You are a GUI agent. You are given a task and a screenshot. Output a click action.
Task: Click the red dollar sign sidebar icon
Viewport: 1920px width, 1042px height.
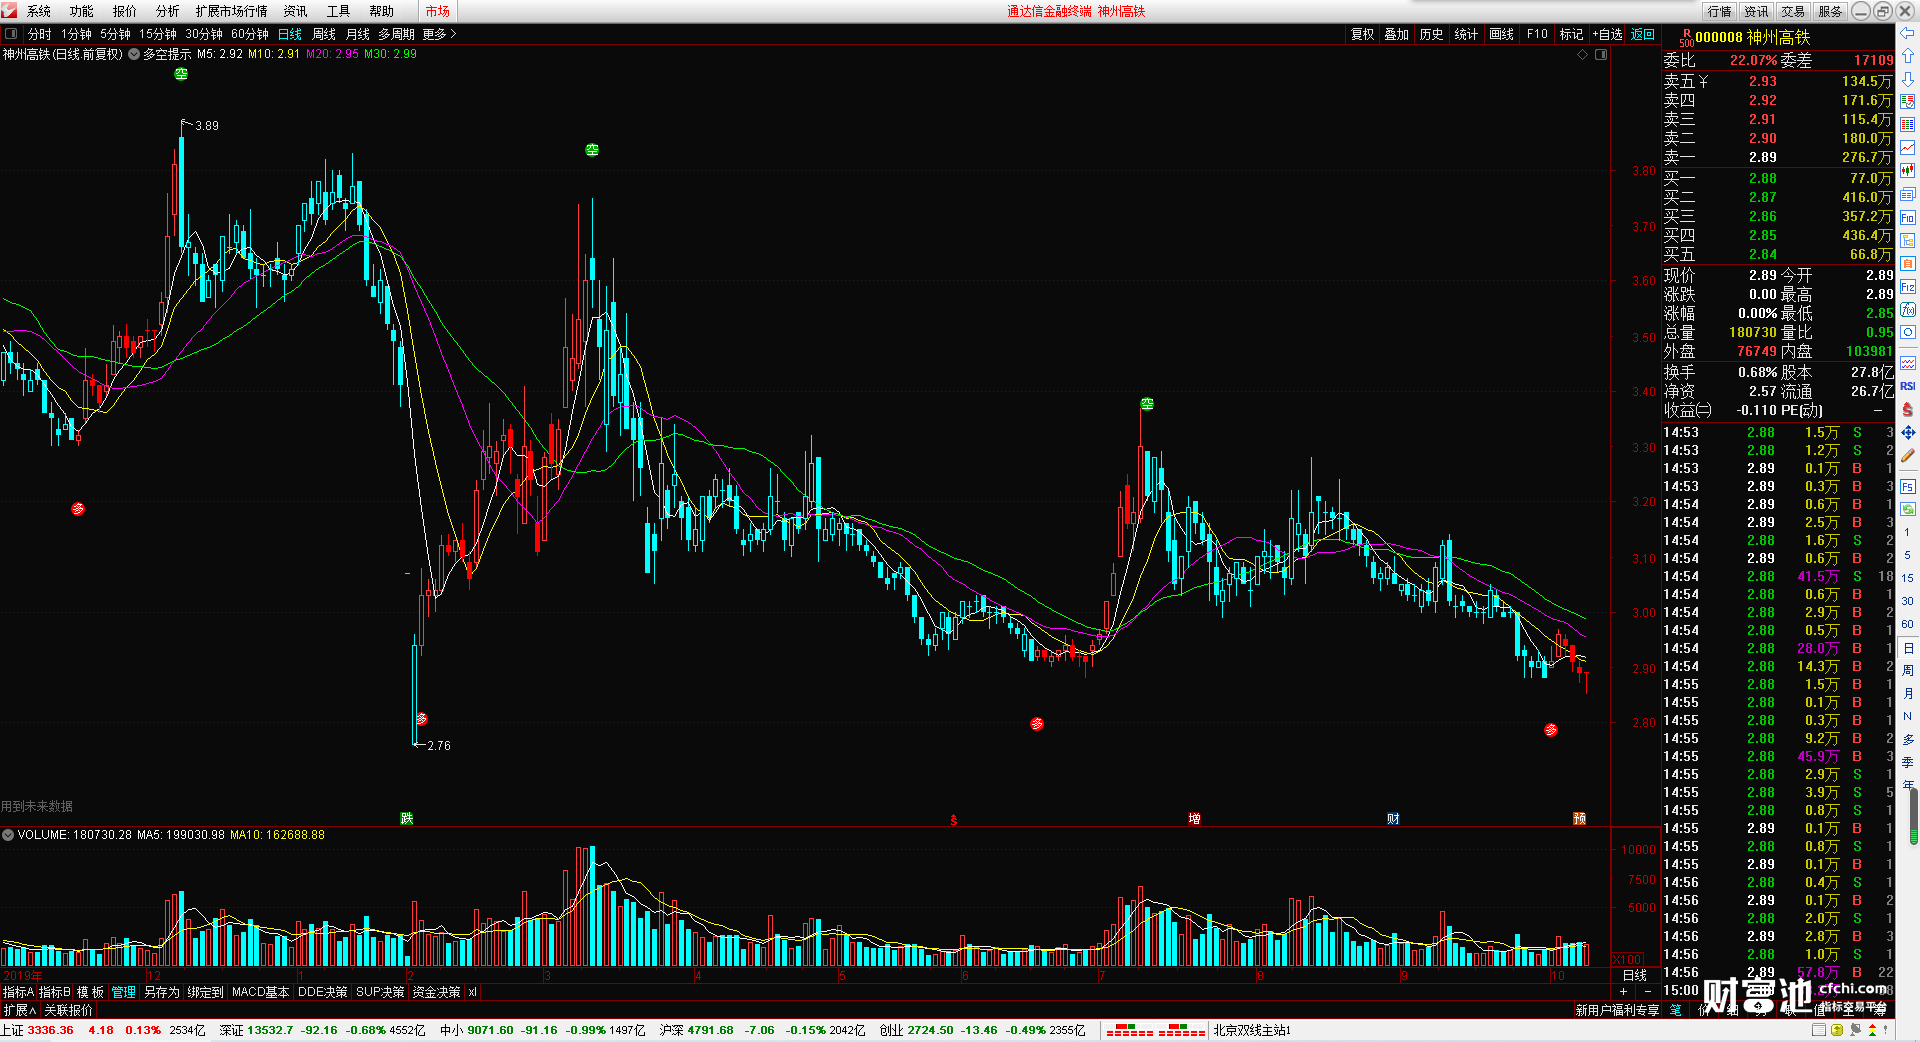pyautogui.click(x=1908, y=409)
